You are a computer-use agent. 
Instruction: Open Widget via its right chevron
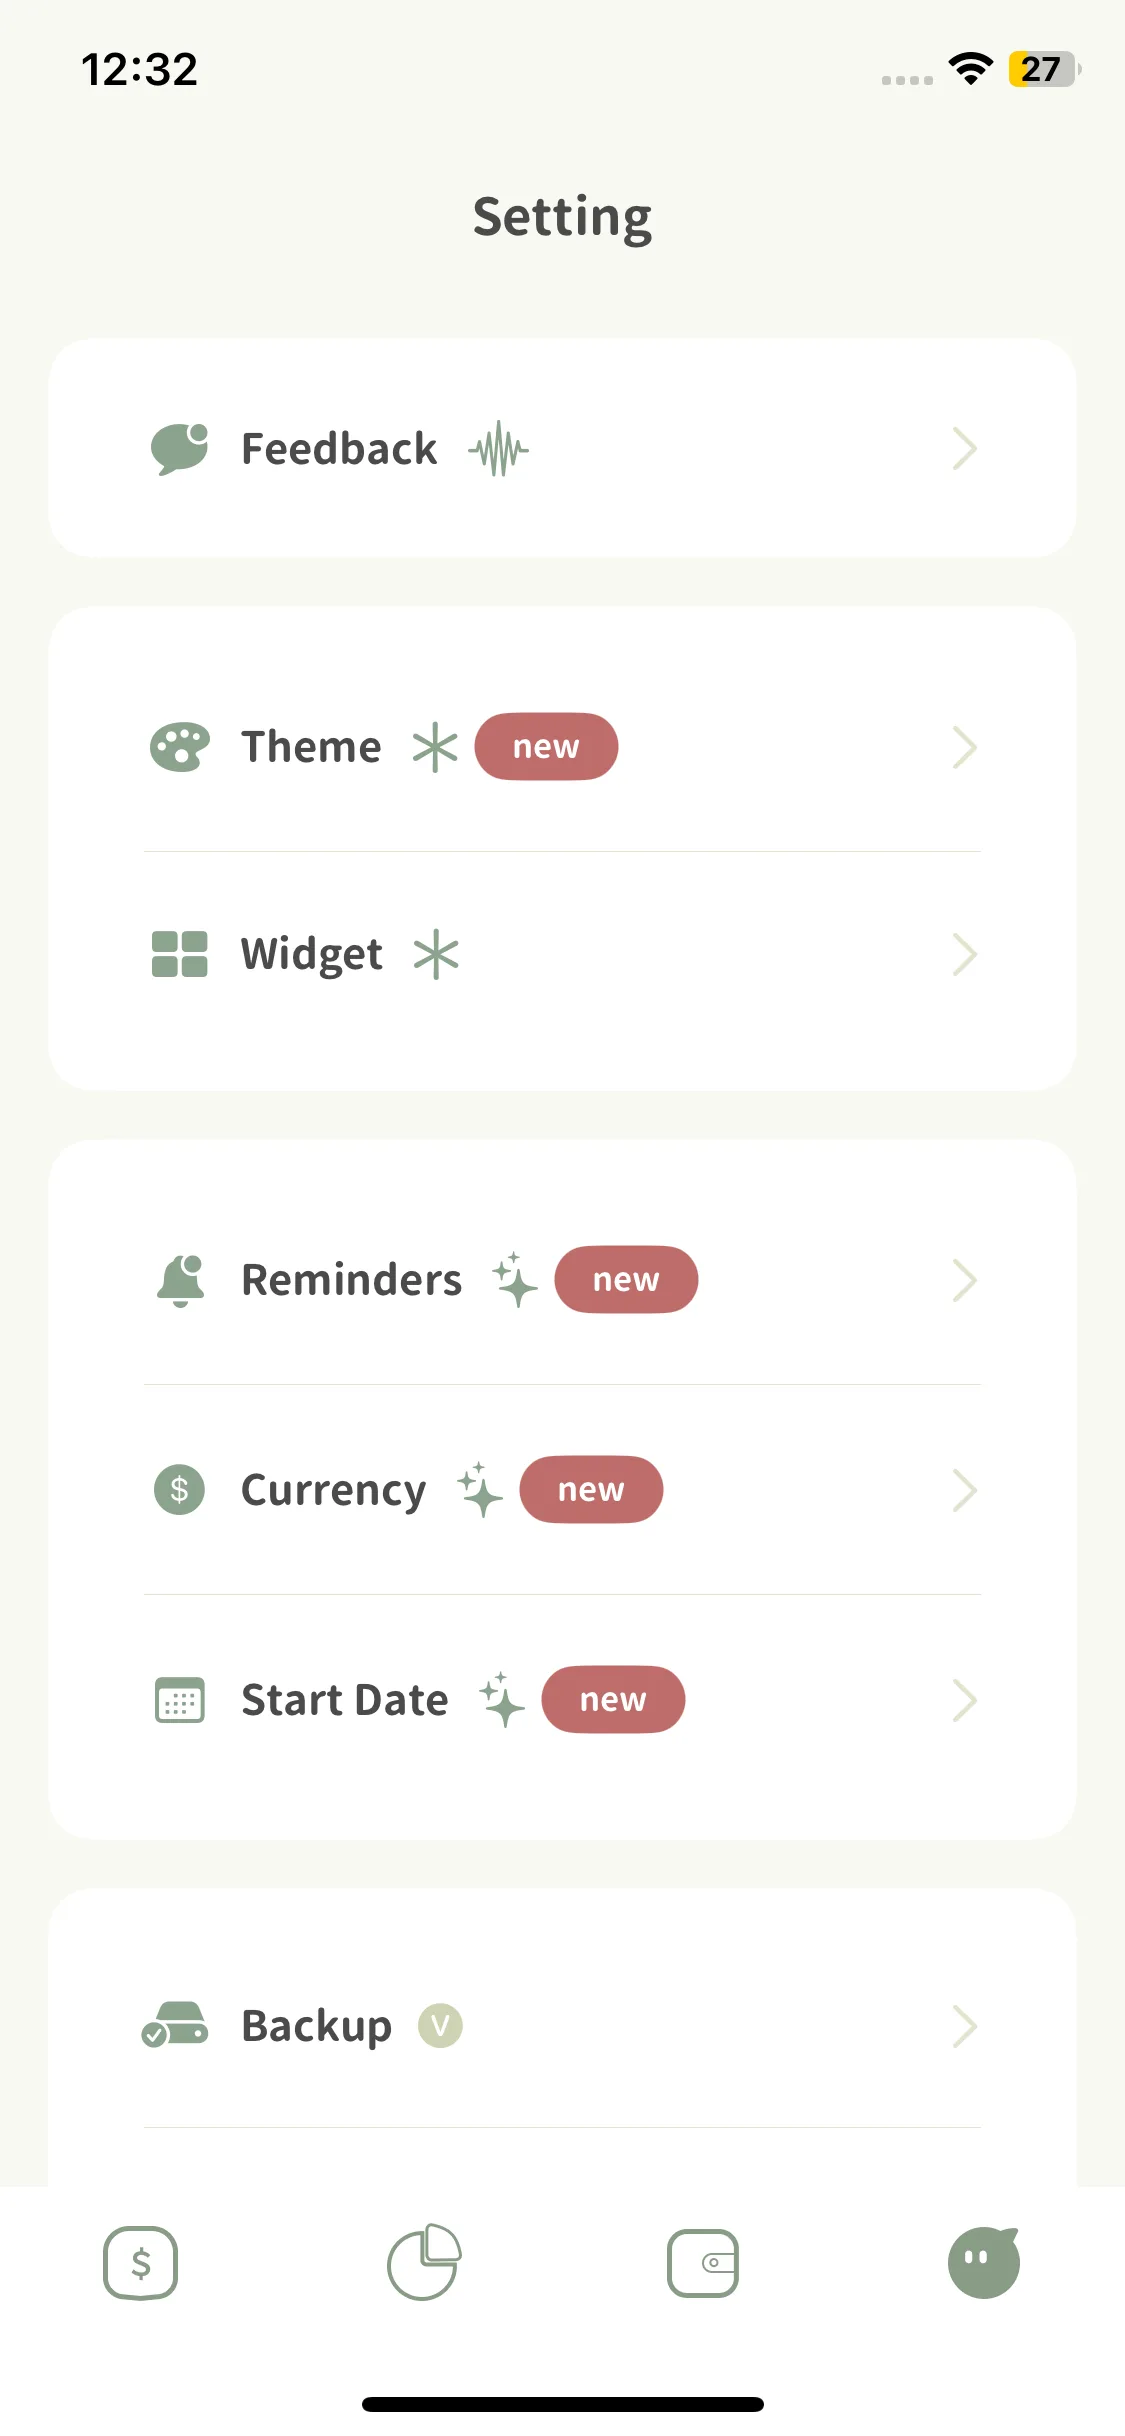click(x=964, y=954)
